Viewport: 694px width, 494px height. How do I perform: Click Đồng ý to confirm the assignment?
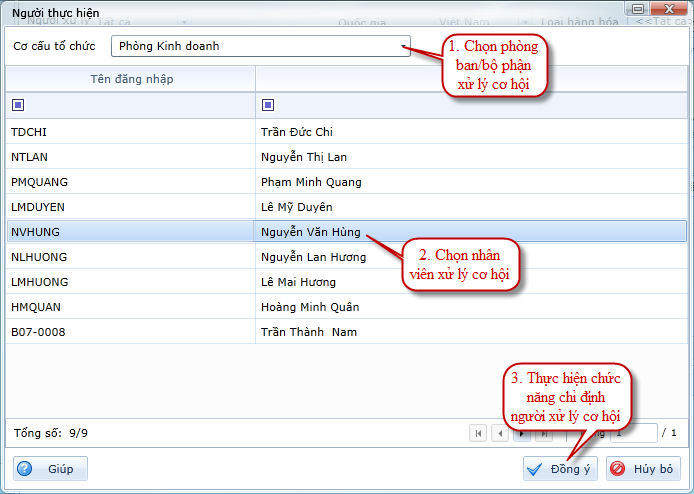[560, 469]
